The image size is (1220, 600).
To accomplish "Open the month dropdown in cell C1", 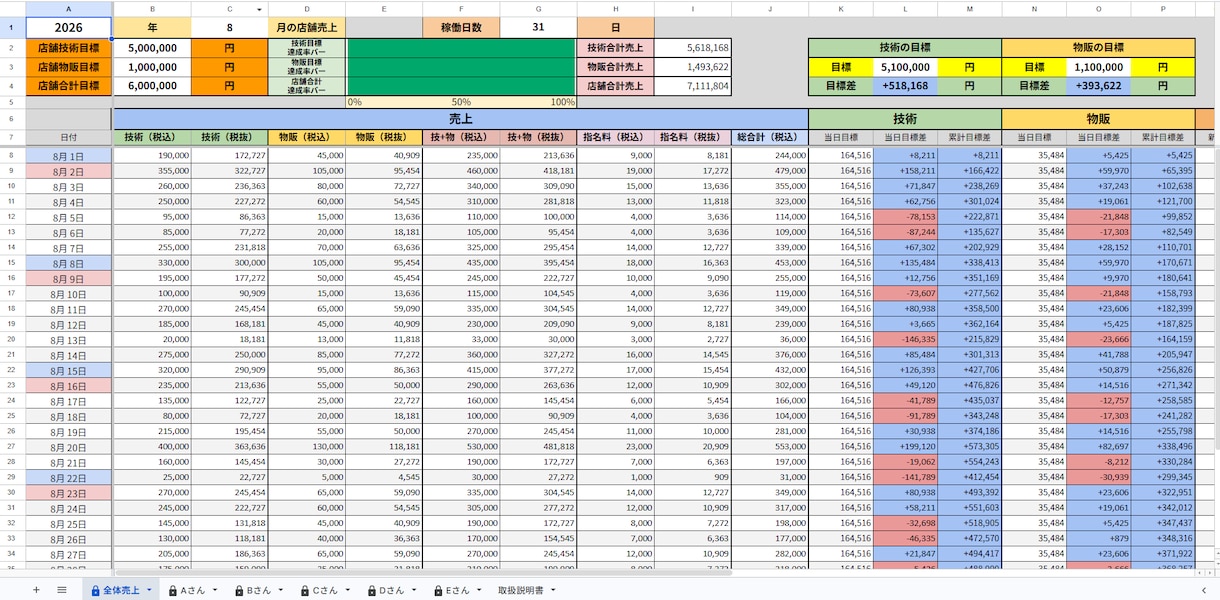I will [x=260, y=9].
